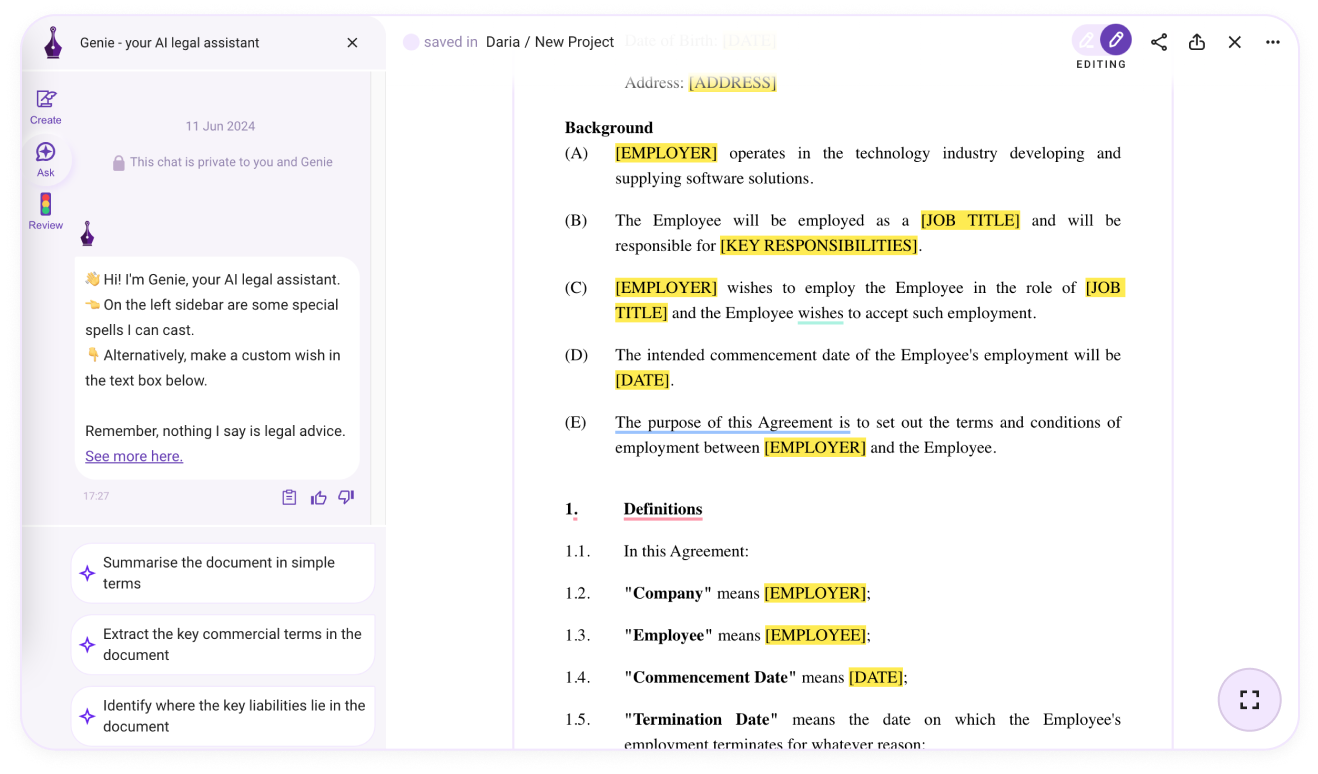1318x774 pixels.
Task: Click the share network icon
Action: 1159,42
